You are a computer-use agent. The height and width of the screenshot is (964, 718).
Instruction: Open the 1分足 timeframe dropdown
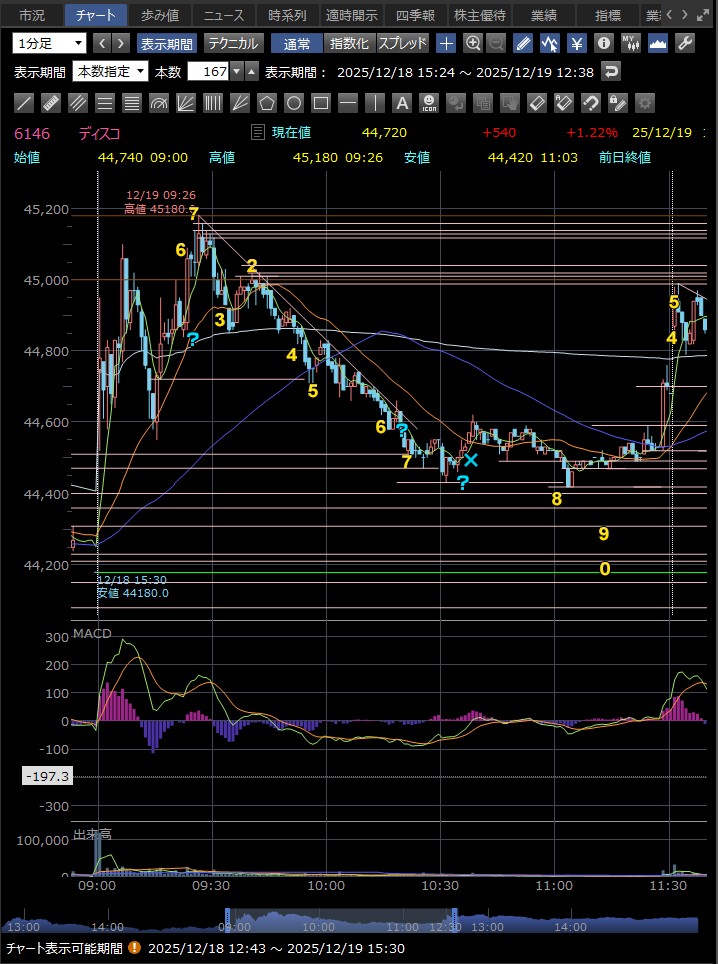49,43
